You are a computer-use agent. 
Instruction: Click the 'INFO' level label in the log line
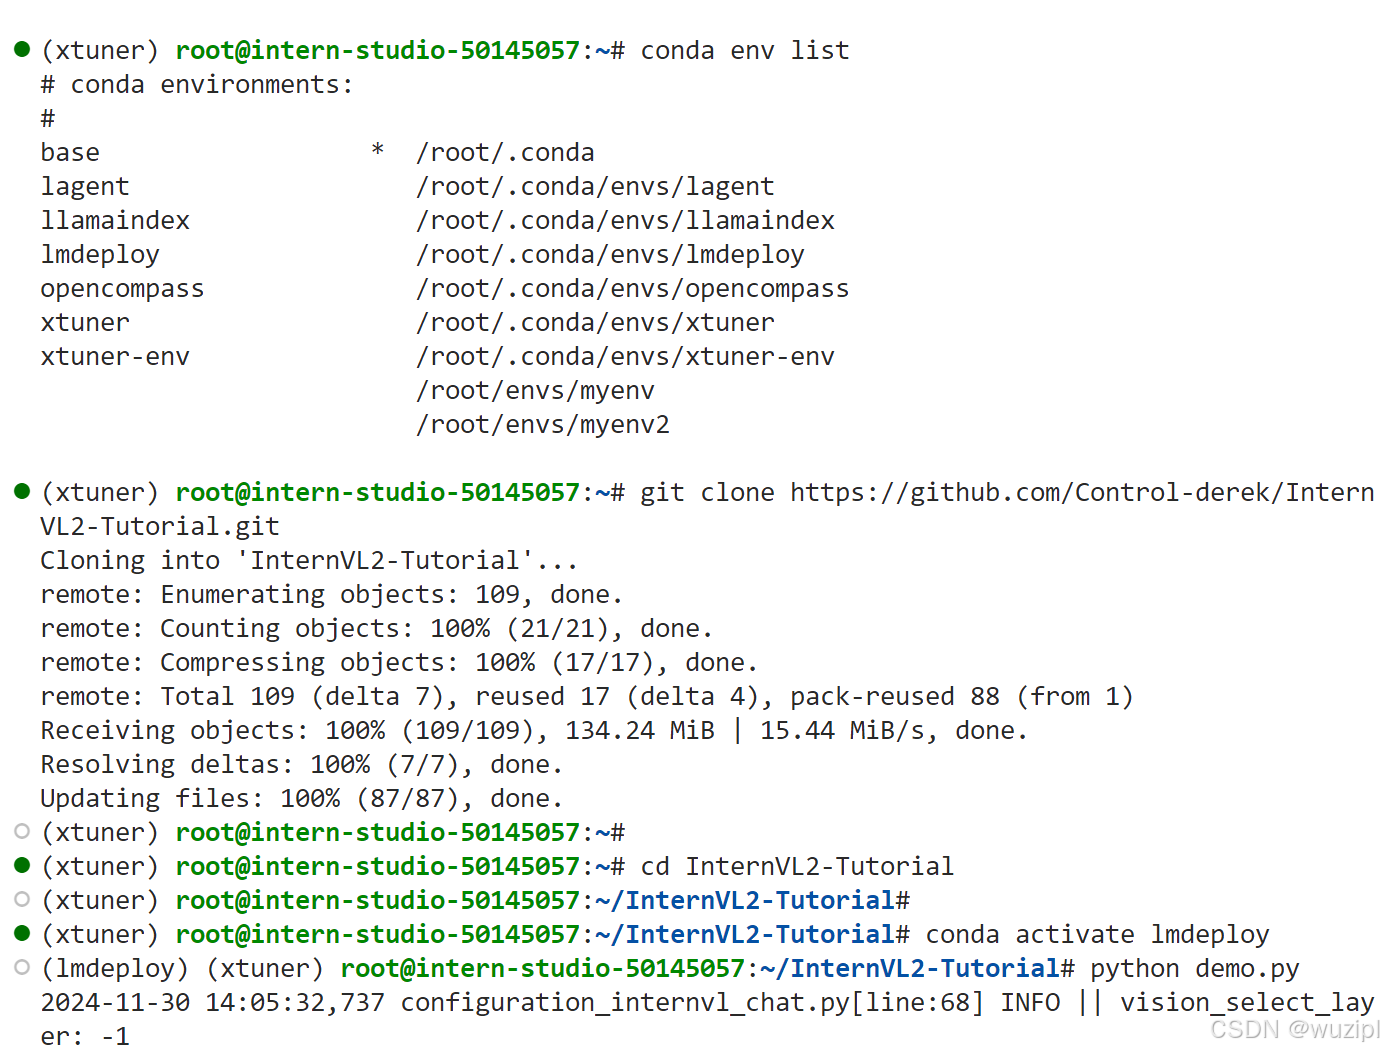tap(1030, 1002)
